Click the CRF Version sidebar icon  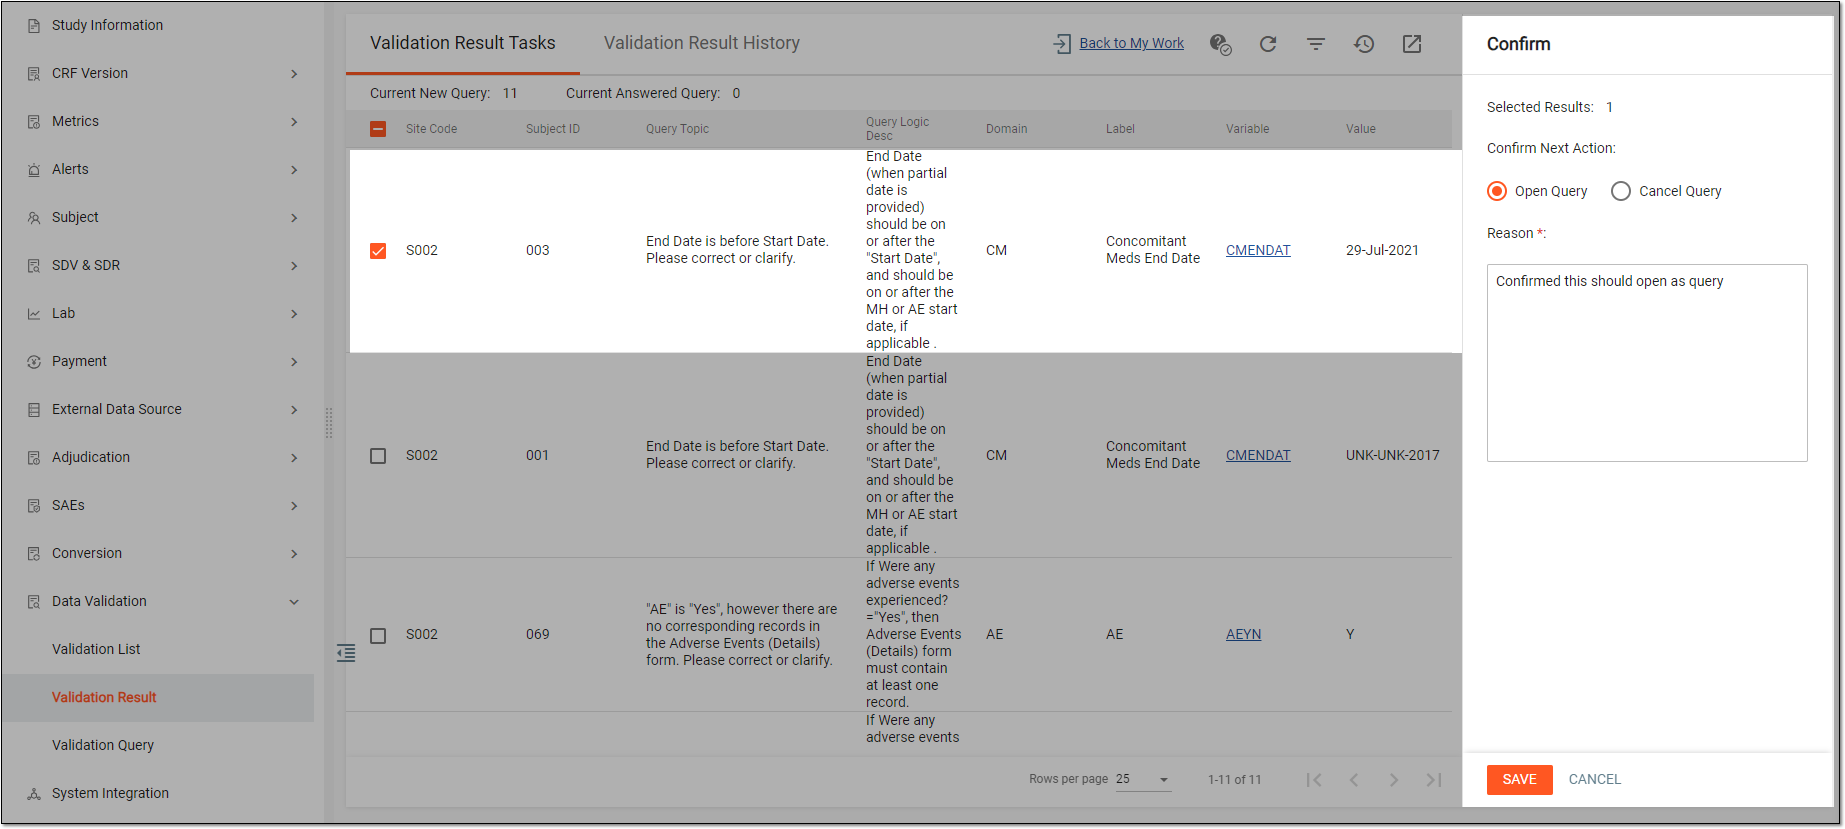[34, 74]
